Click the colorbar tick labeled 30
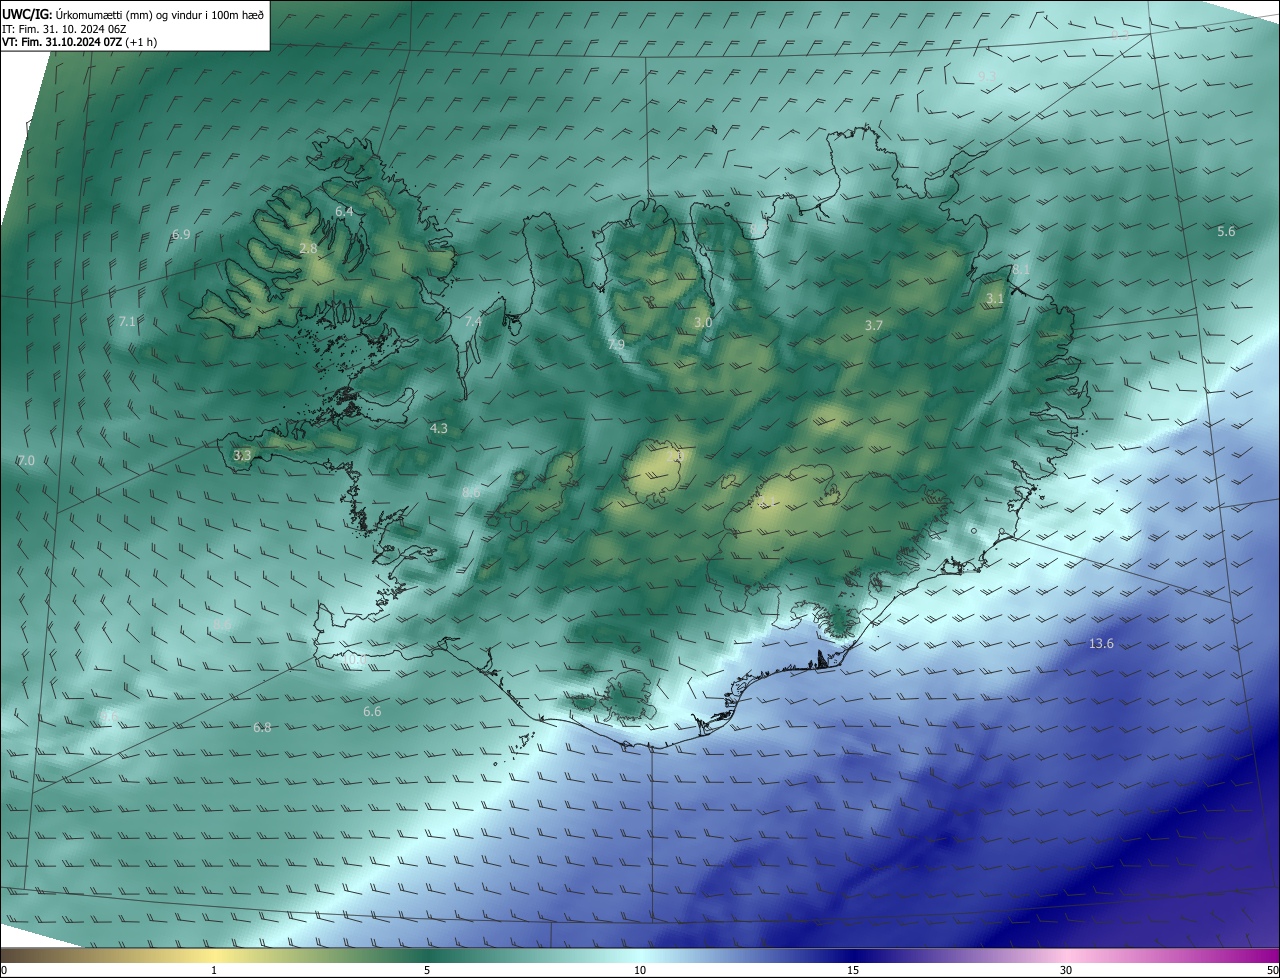This screenshot has height=978, width=1280. point(1066,970)
